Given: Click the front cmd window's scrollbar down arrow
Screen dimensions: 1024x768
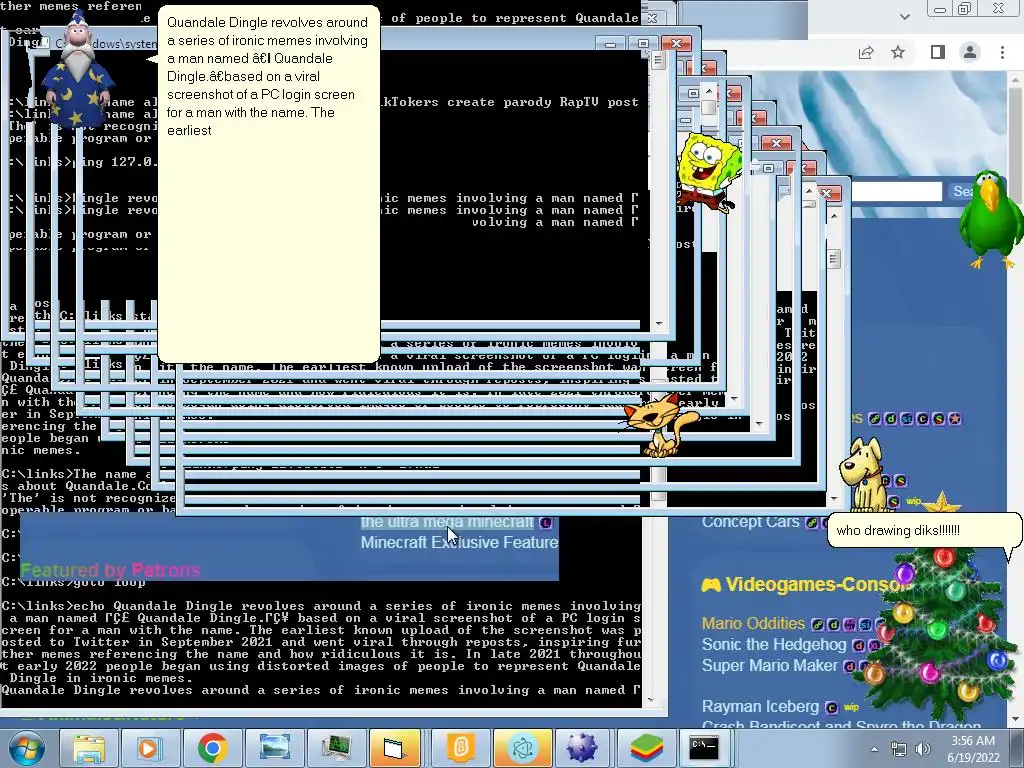Looking at the screenshot, I should pos(658,324).
